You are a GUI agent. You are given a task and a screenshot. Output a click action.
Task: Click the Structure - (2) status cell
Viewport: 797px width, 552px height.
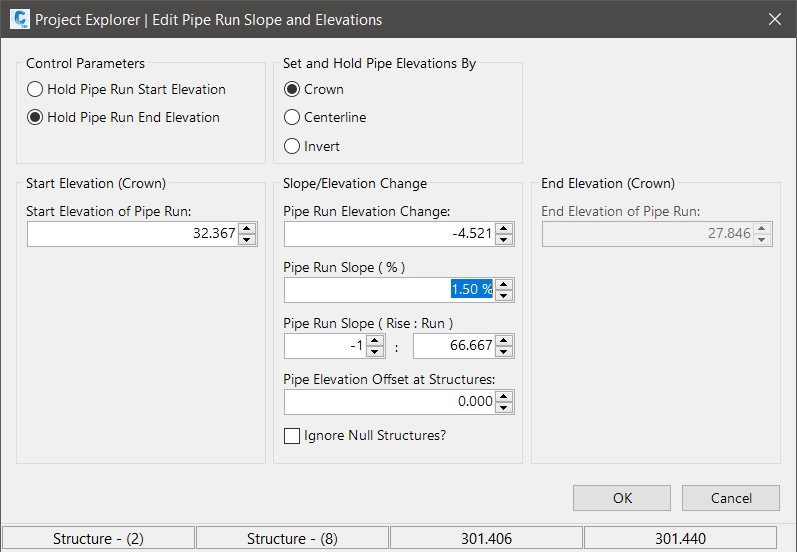coord(98,539)
